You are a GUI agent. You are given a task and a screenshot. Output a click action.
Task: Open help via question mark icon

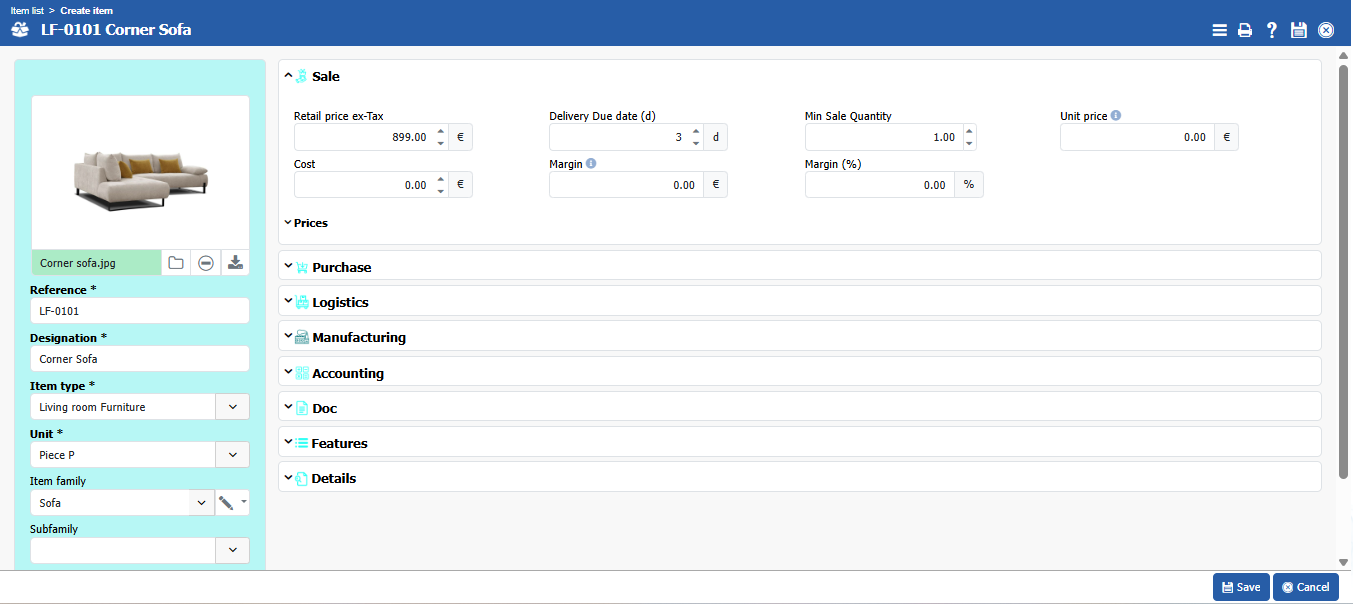click(x=1272, y=30)
